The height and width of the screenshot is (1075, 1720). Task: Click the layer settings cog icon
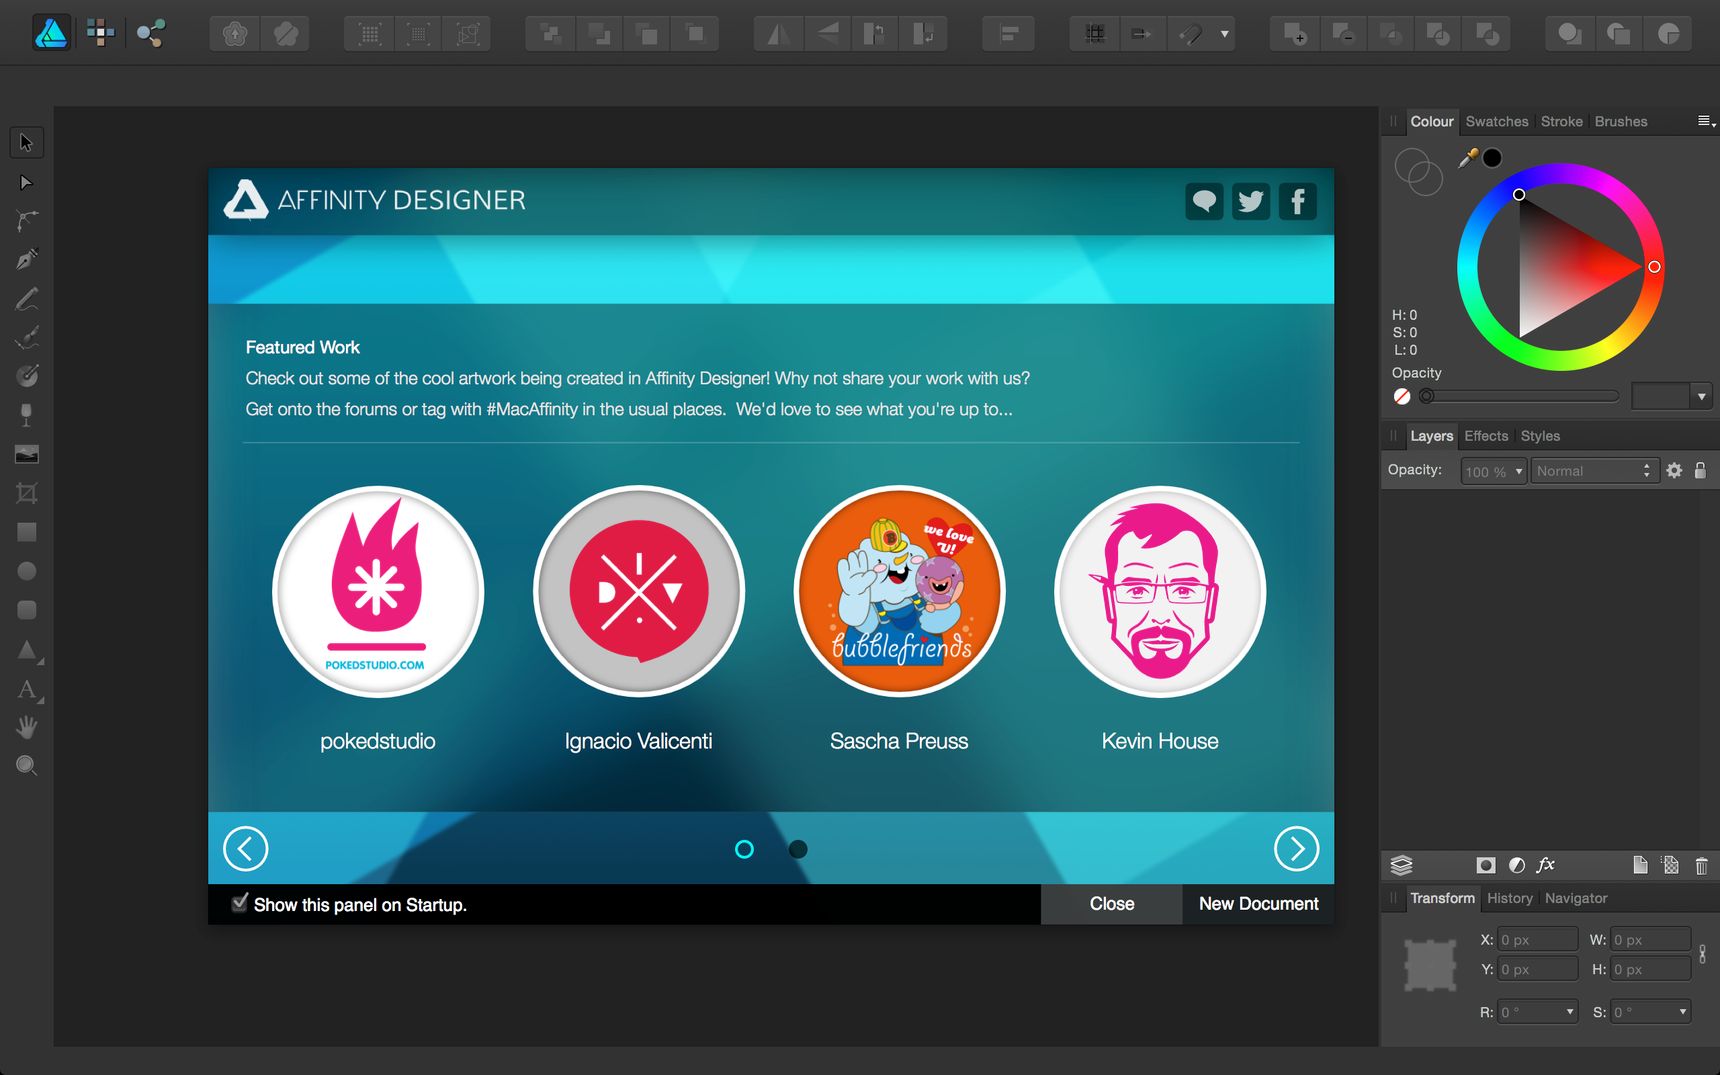(x=1674, y=470)
